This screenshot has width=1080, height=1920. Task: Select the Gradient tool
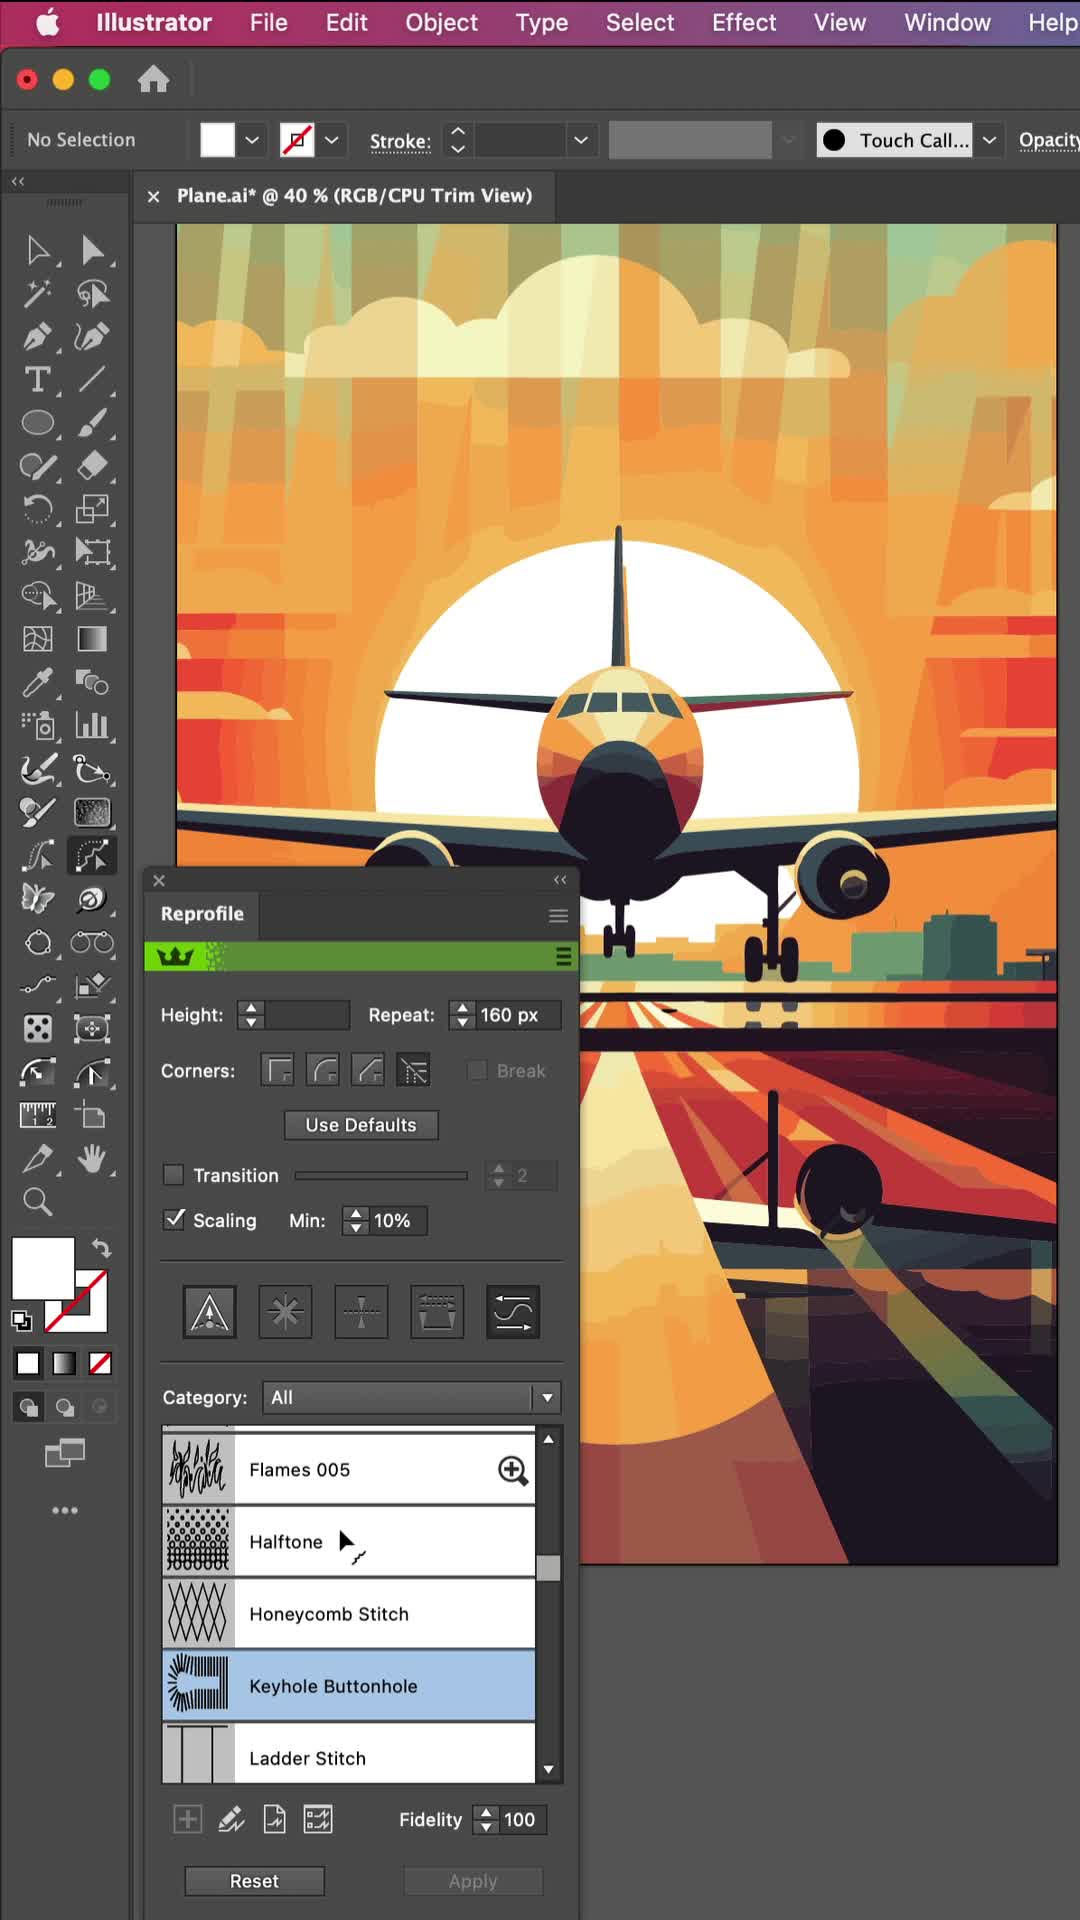coord(92,639)
